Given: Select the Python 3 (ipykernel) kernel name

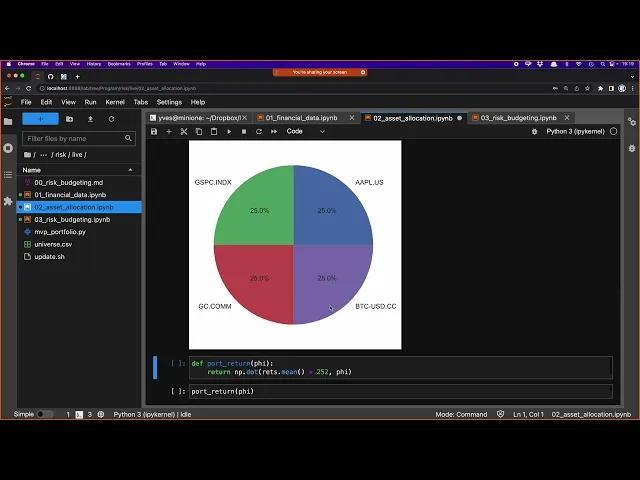Looking at the screenshot, I should (x=575, y=131).
